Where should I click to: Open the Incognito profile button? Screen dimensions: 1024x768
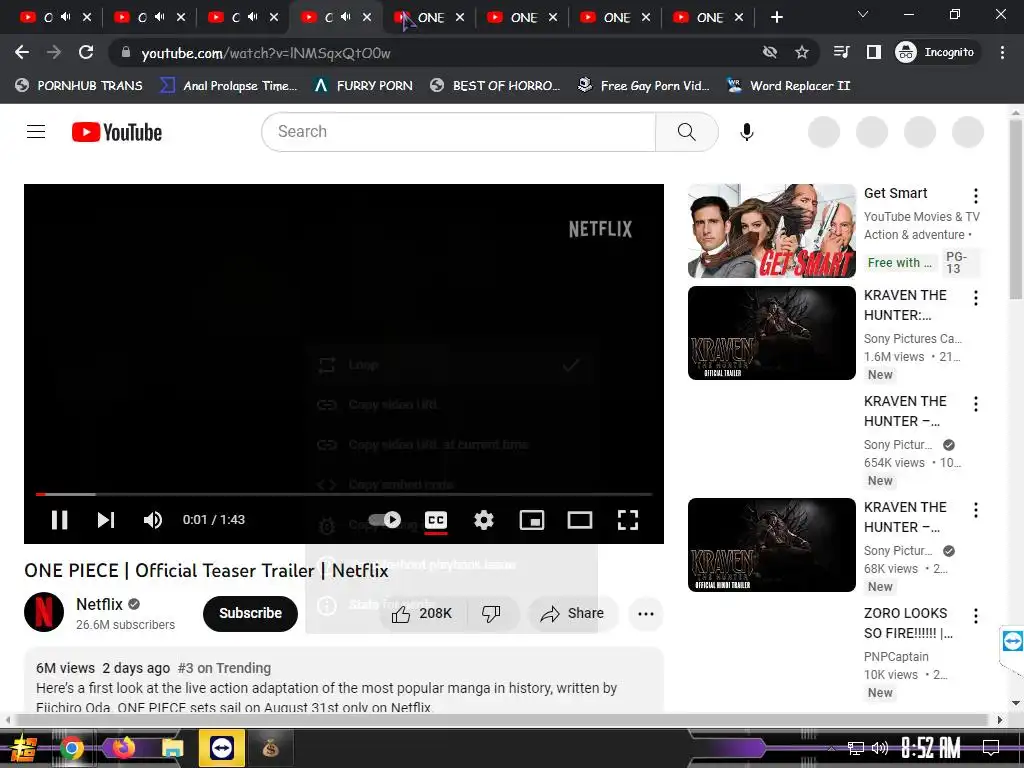[935, 52]
